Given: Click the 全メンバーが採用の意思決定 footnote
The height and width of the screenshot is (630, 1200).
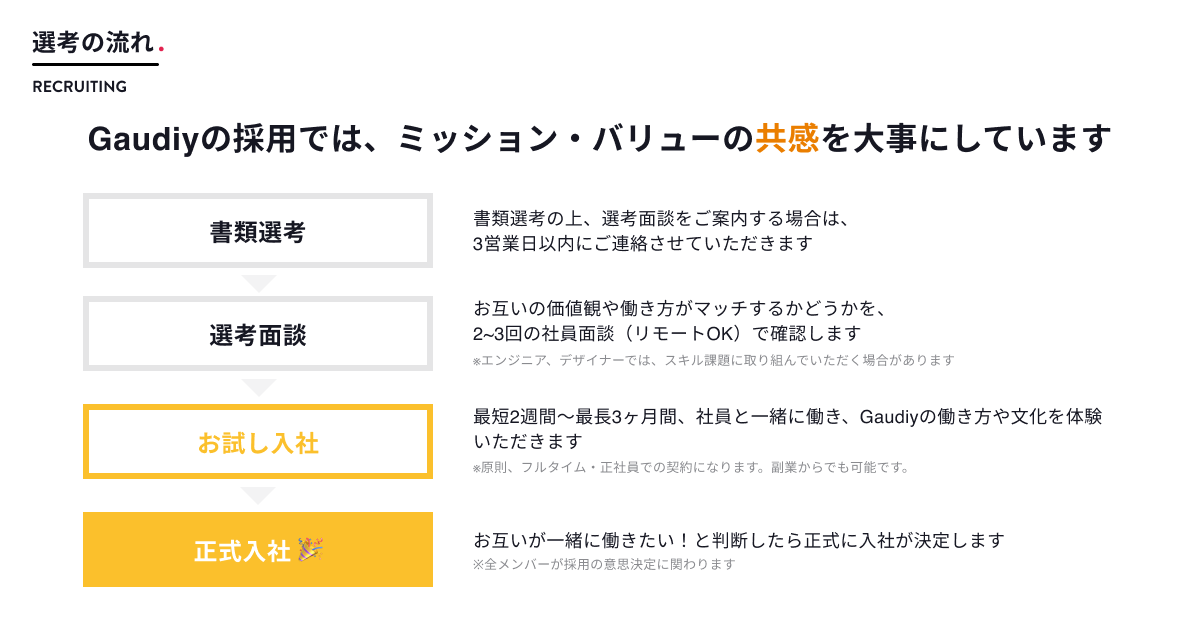Looking at the screenshot, I should [604, 564].
